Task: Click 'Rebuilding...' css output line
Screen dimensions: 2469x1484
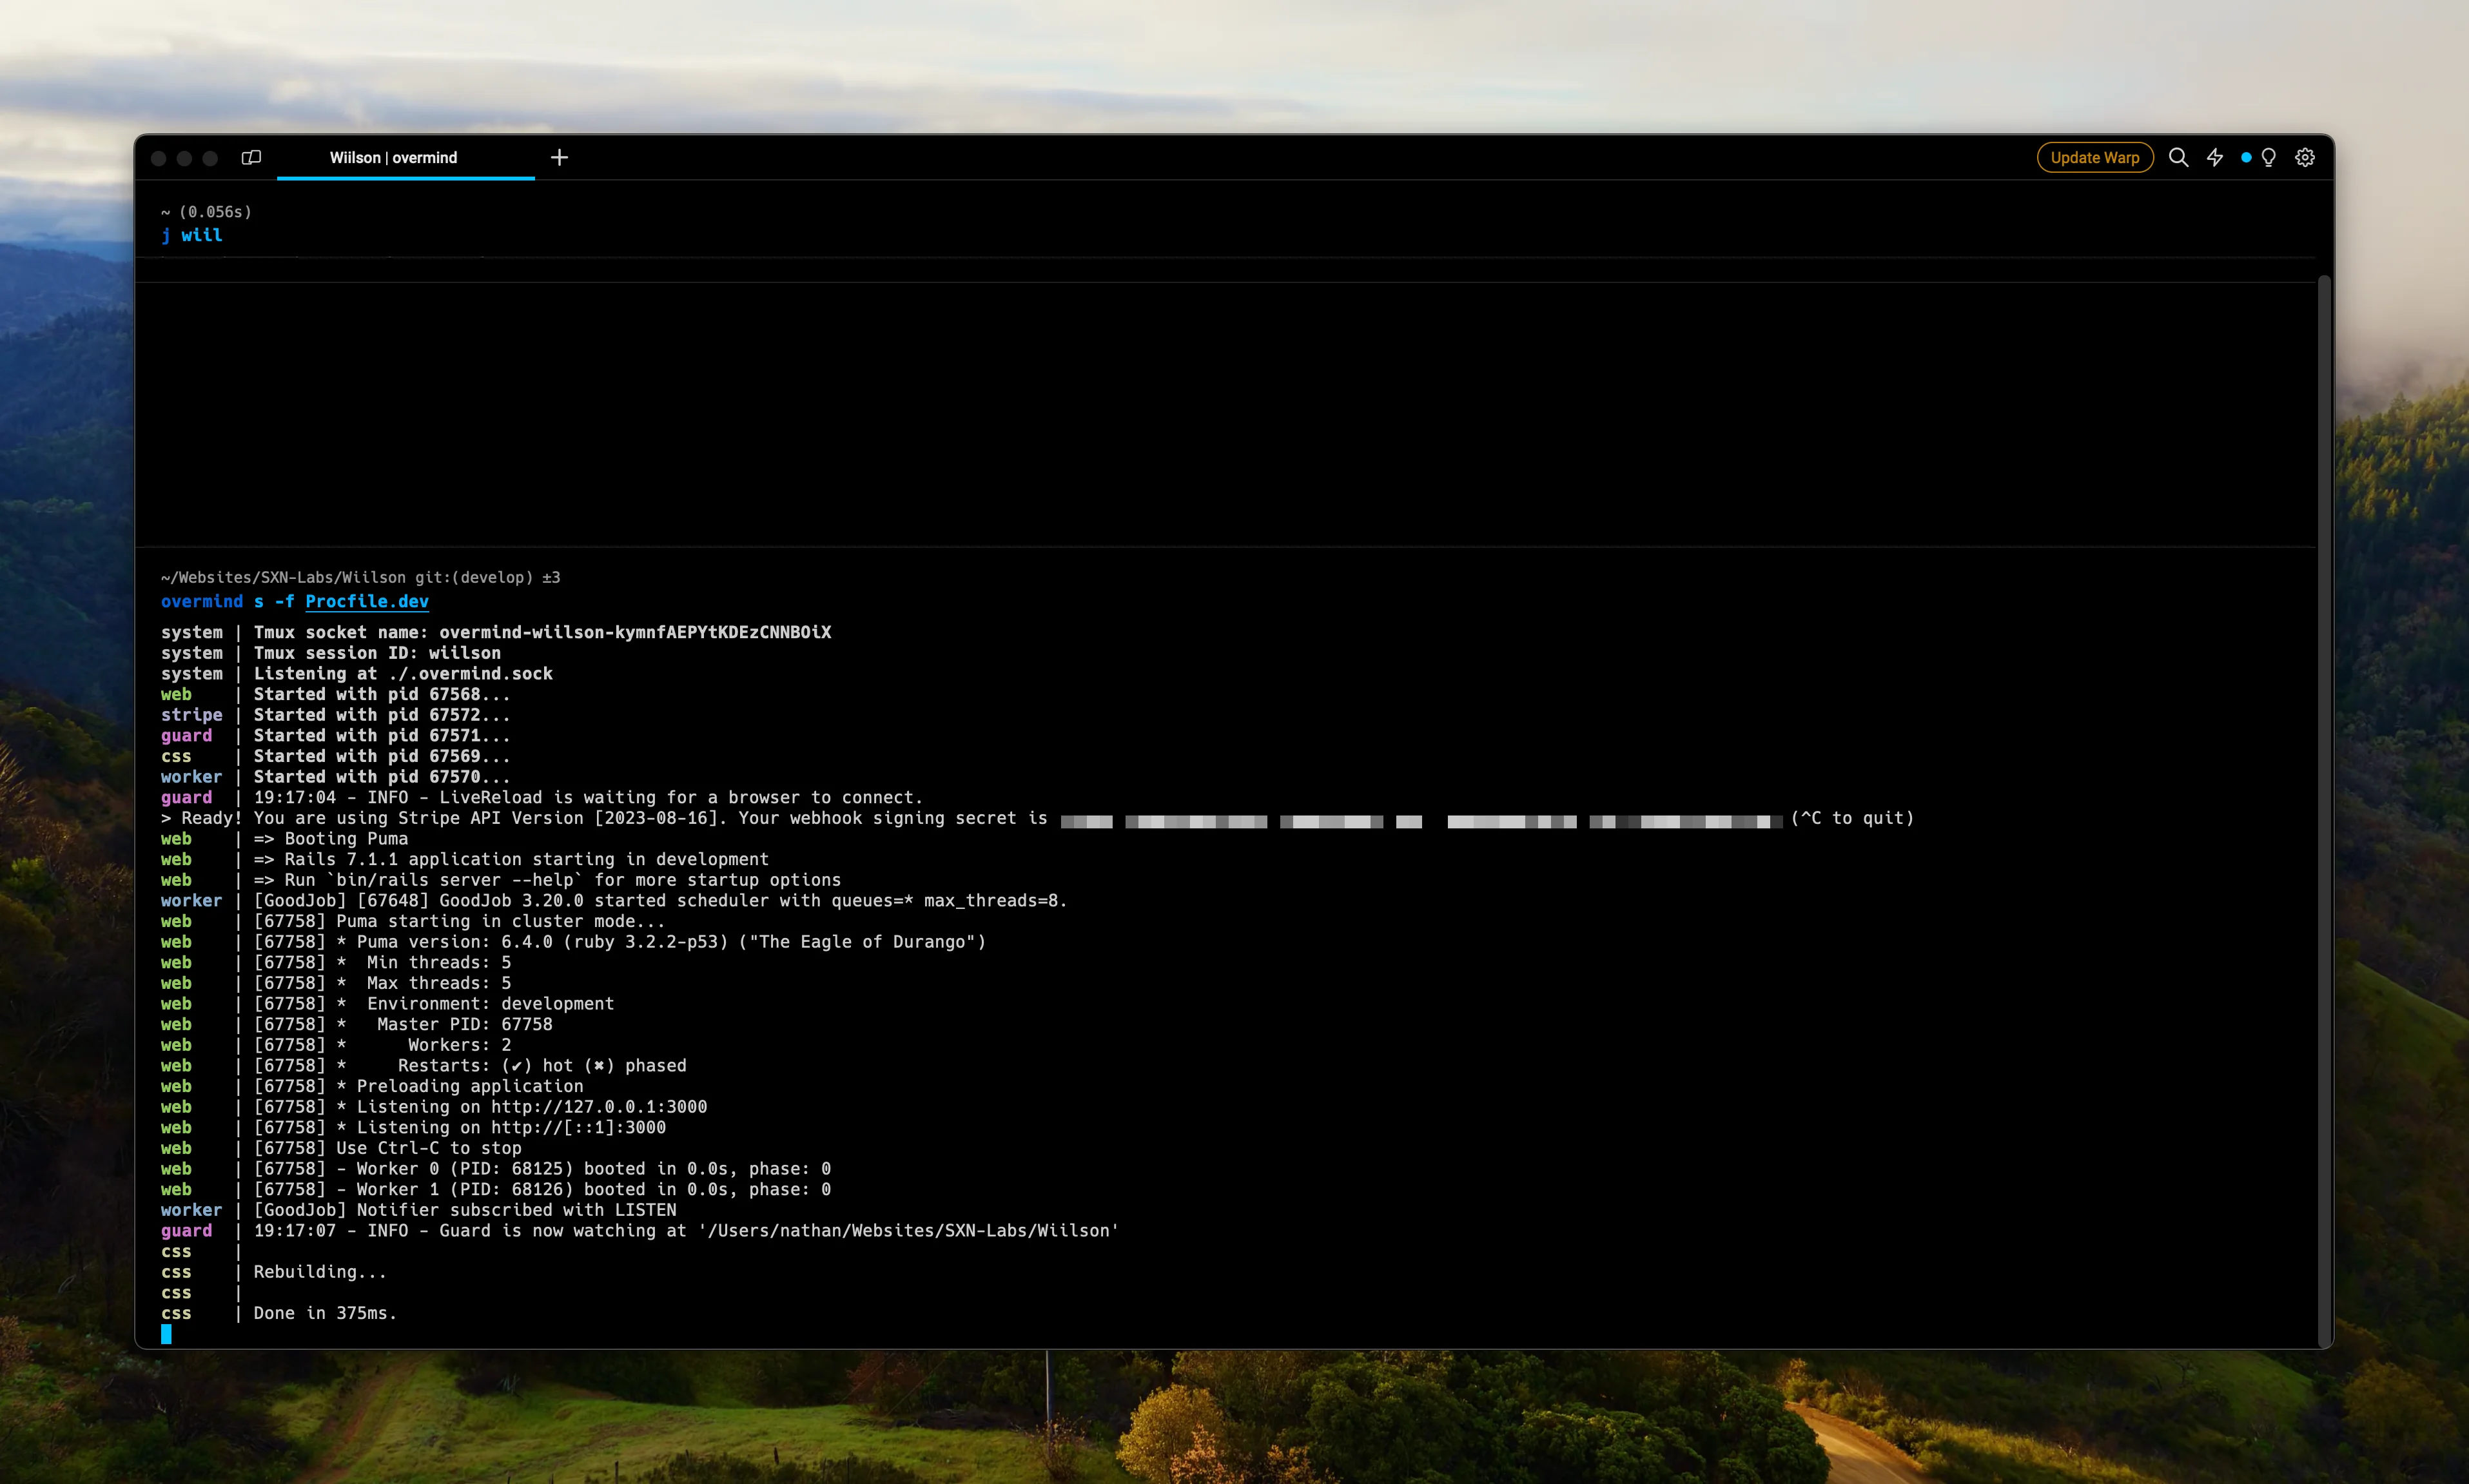Action: pyautogui.click(x=320, y=1272)
